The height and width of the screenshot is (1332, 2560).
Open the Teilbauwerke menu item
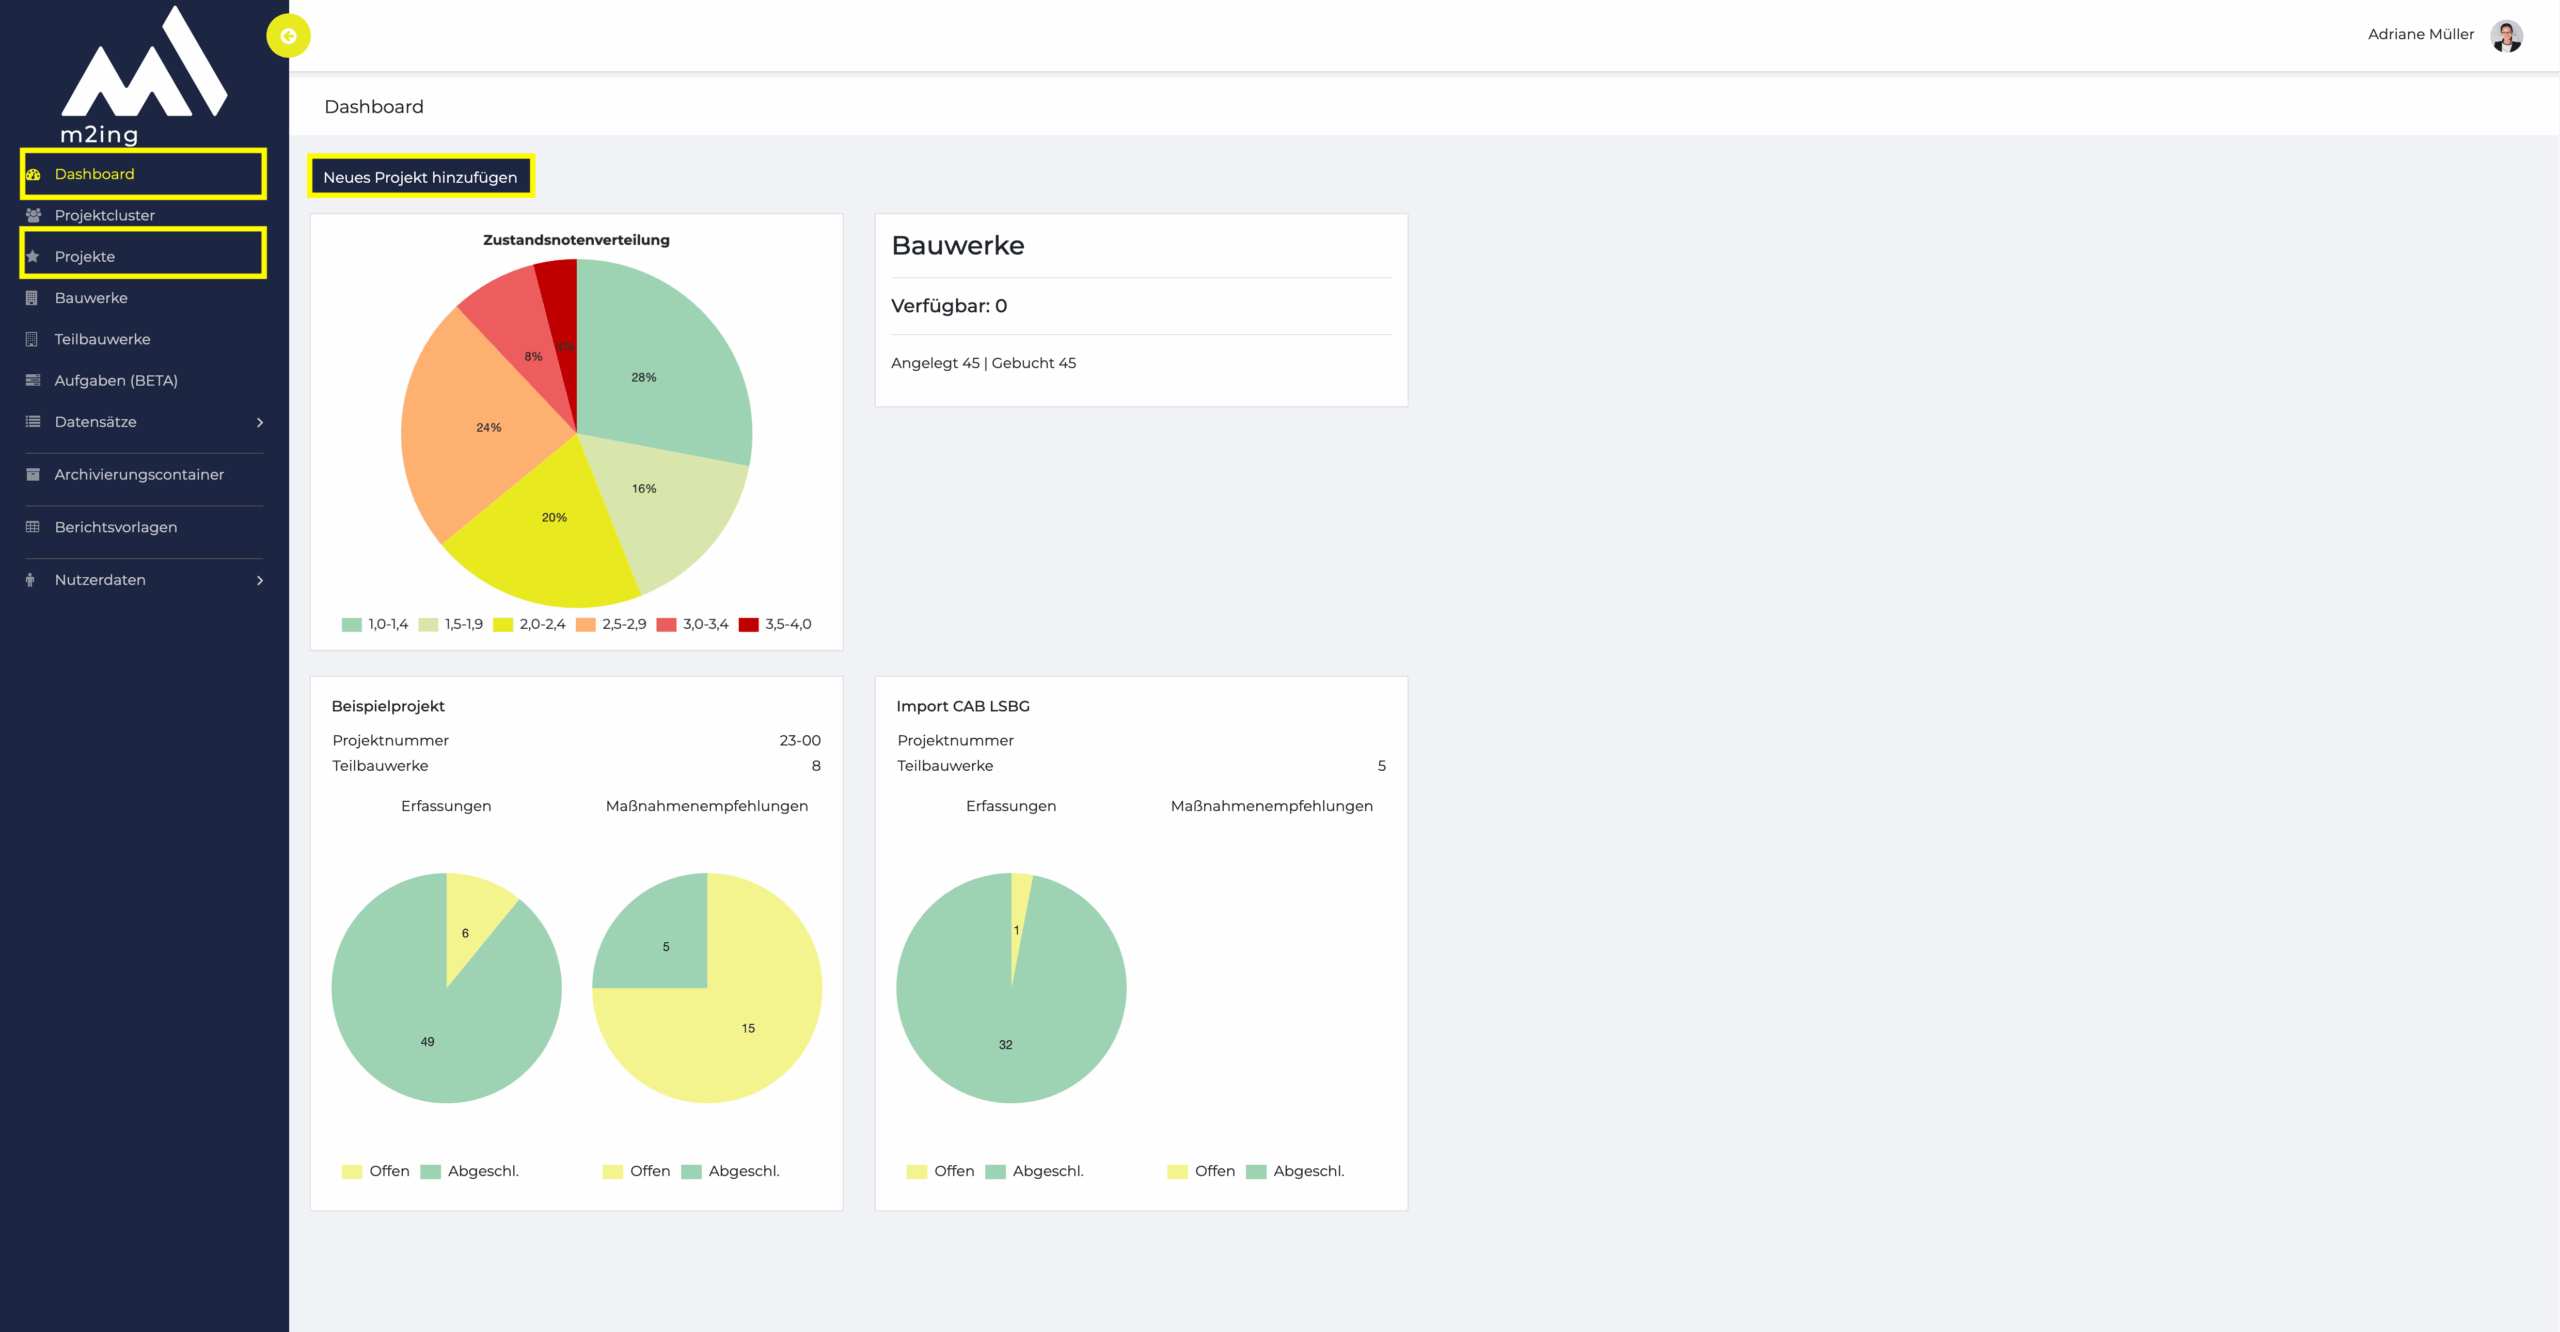tap(102, 339)
